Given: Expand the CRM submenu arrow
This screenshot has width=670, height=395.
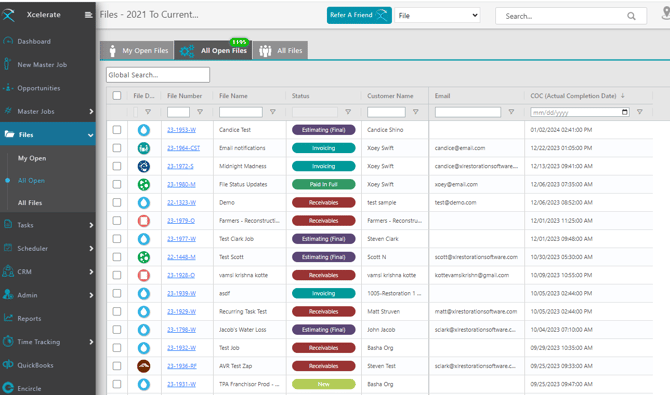Looking at the screenshot, I should 91,272.
